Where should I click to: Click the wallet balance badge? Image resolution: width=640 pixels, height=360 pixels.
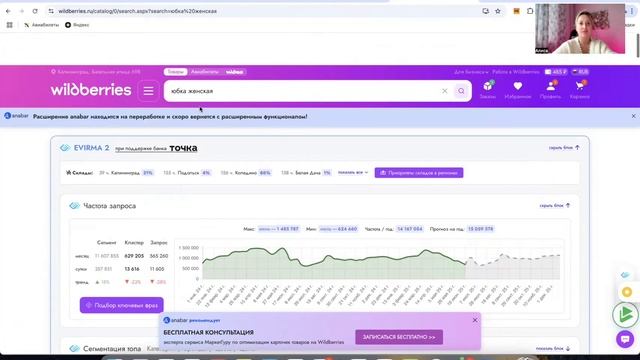[556, 72]
